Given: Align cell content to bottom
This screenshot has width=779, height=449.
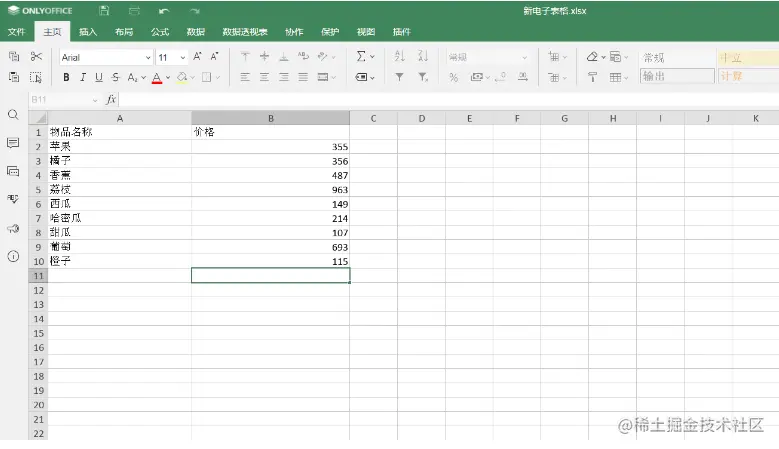Looking at the screenshot, I should coord(284,56).
